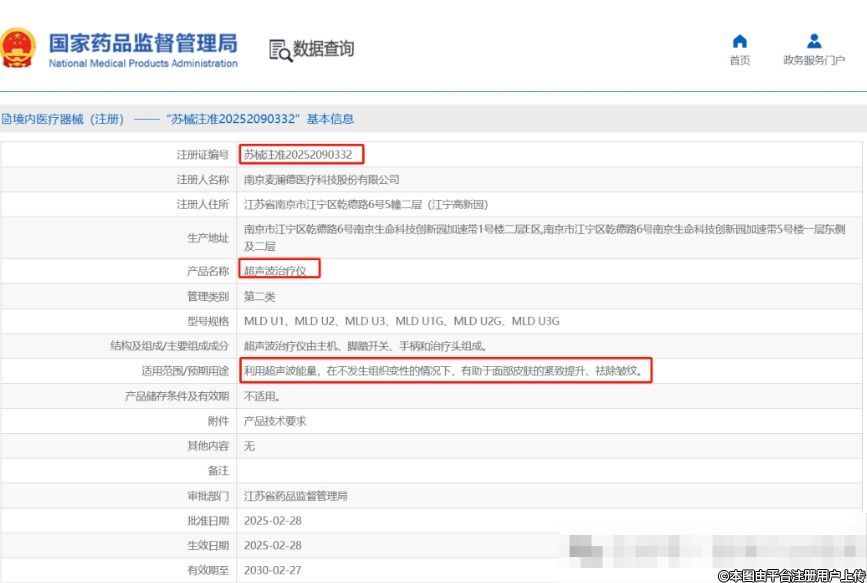This screenshot has height=583, width=867.
Task: Click the 数据查询 magnifier icon
Action: click(x=280, y=50)
